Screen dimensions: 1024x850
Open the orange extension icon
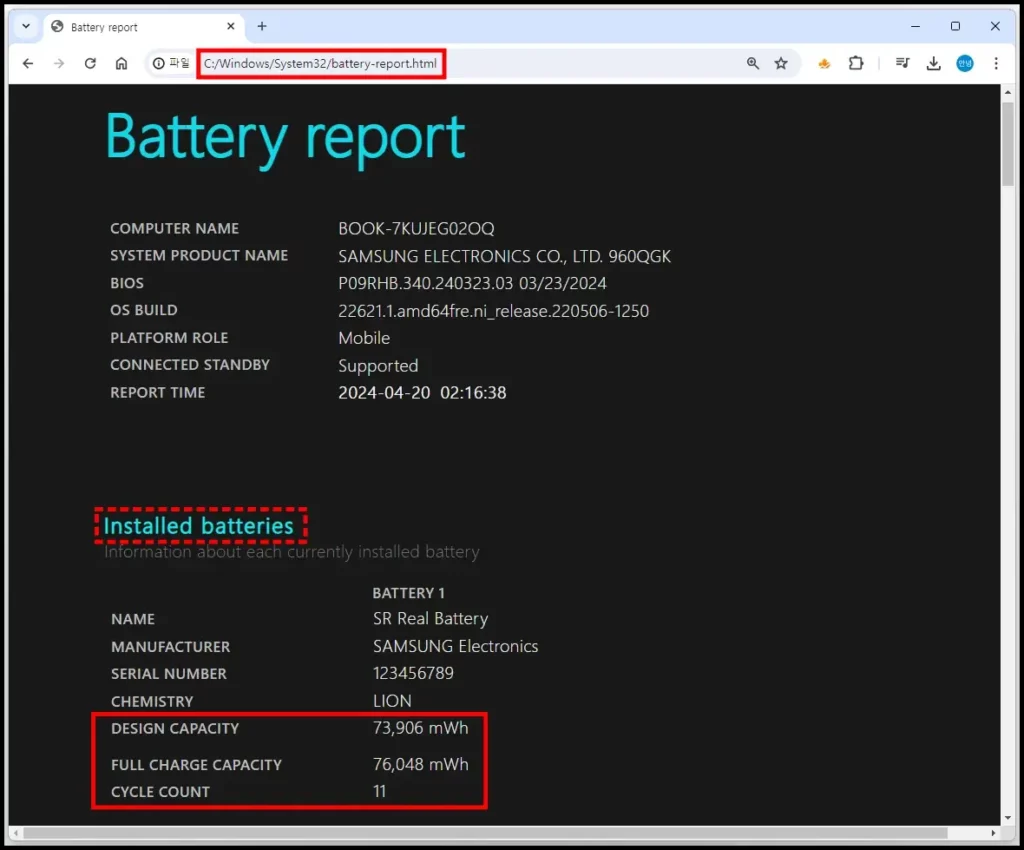(824, 63)
